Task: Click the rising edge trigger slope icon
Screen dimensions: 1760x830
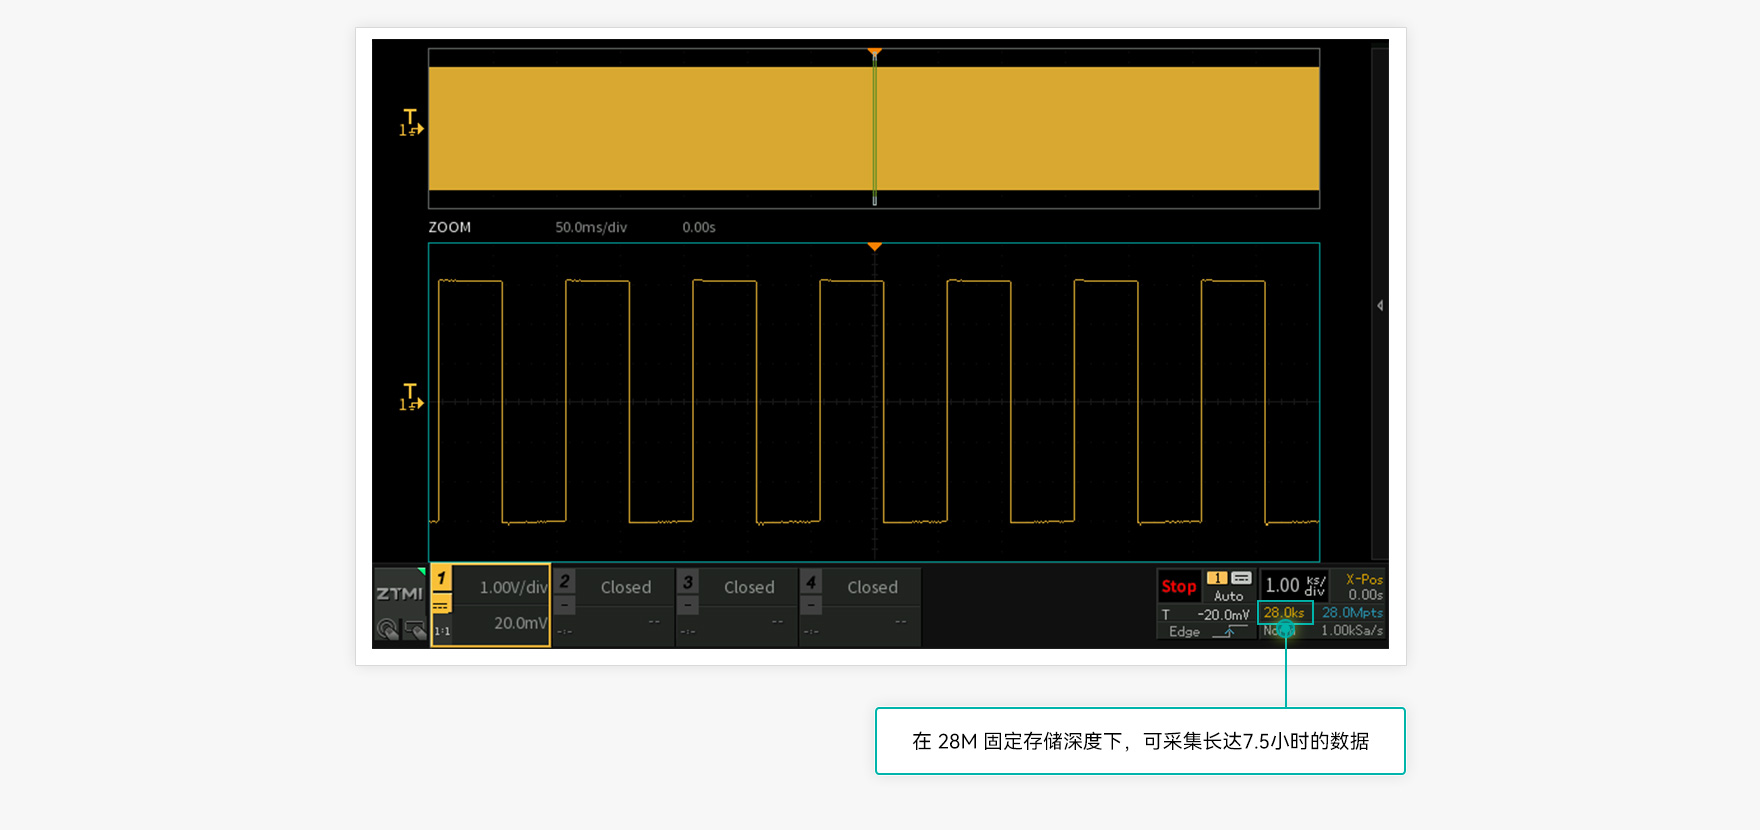Action: coord(1228,632)
